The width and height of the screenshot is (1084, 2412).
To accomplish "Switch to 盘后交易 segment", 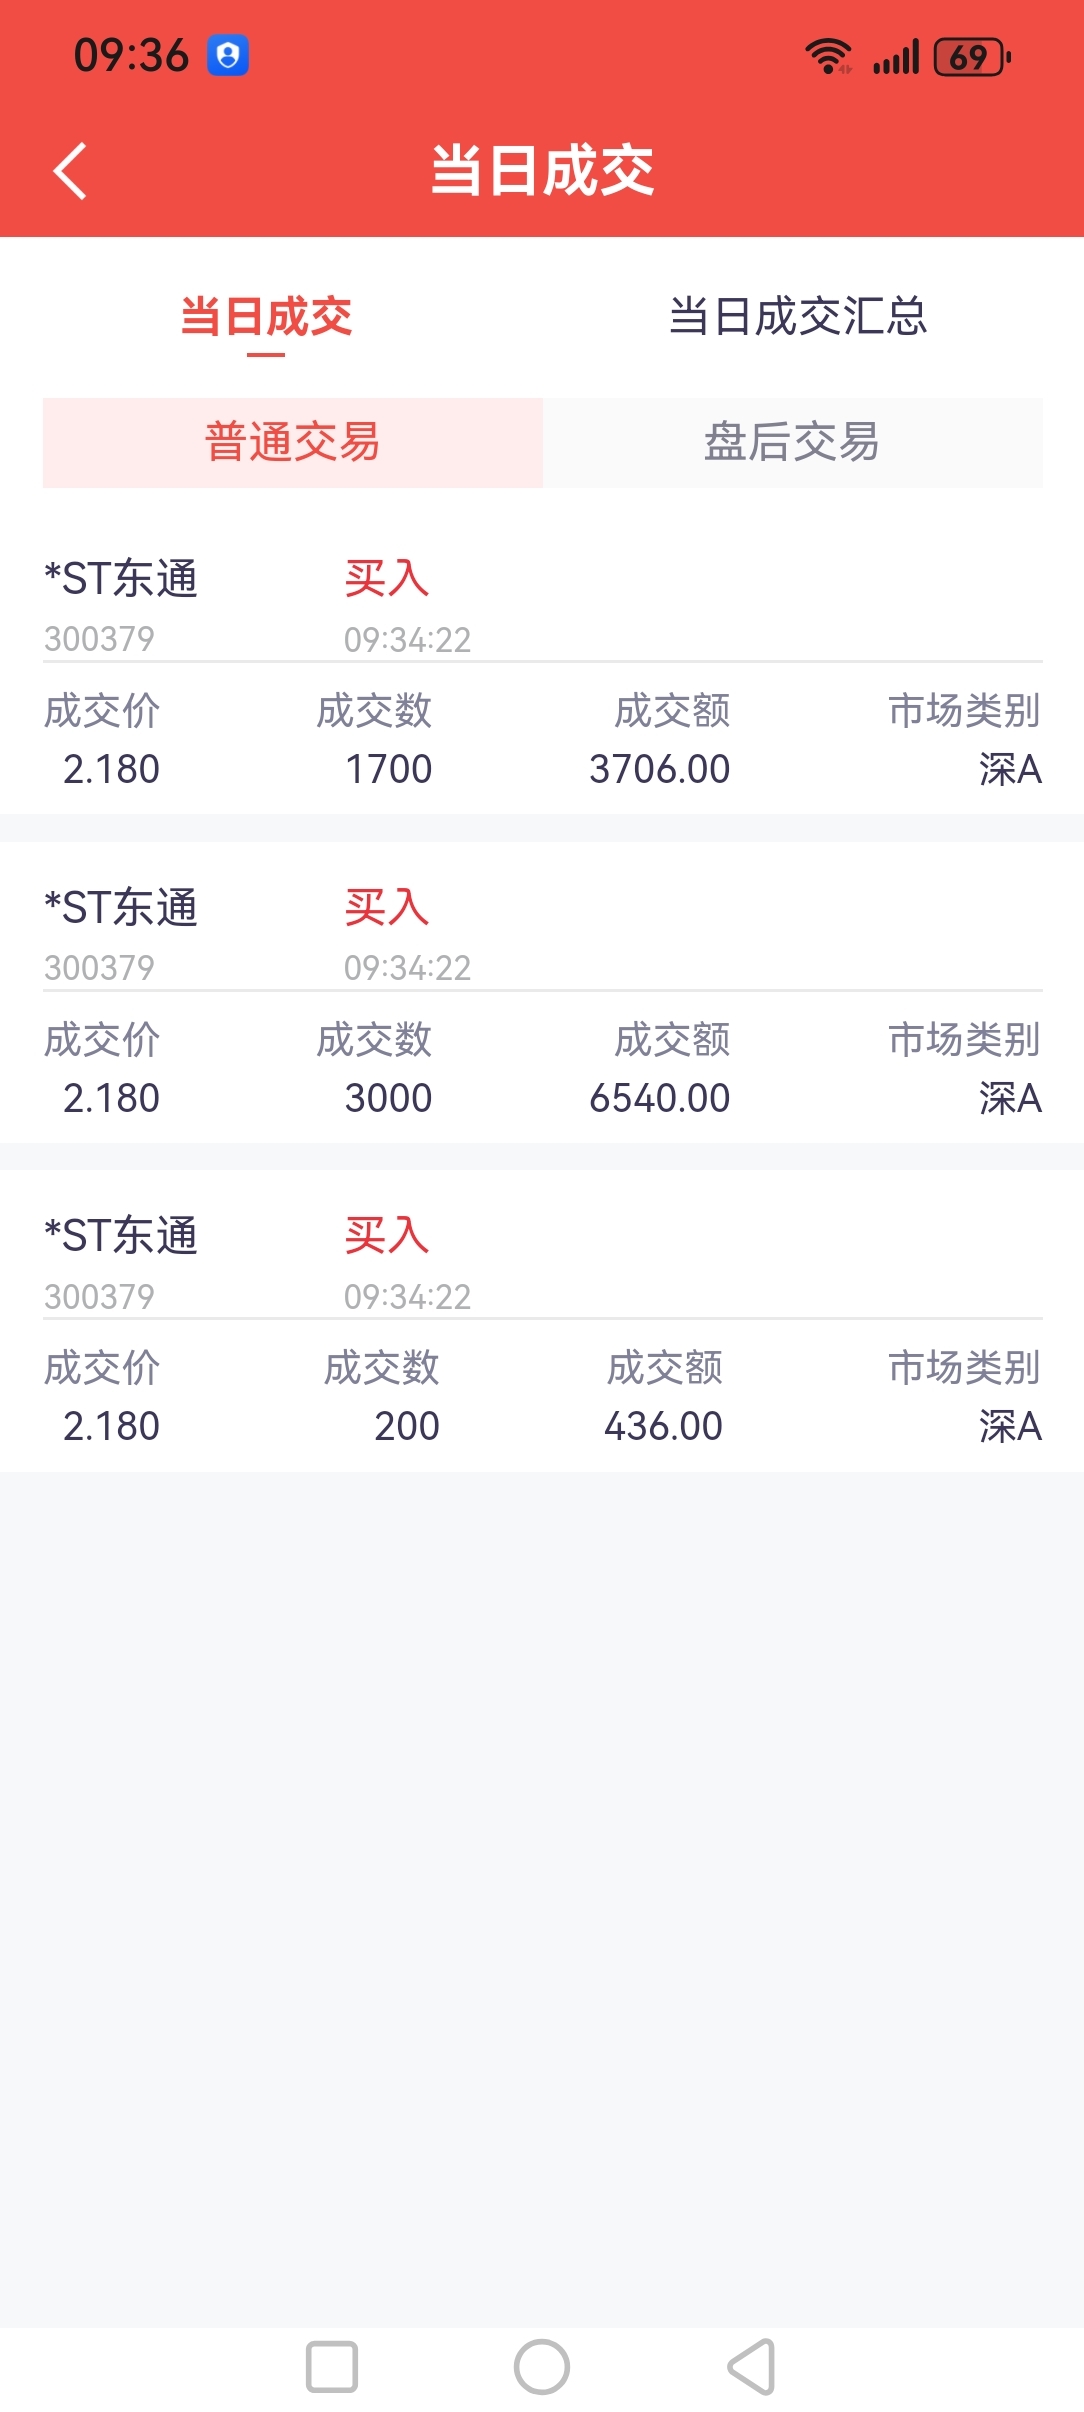I will [792, 442].
